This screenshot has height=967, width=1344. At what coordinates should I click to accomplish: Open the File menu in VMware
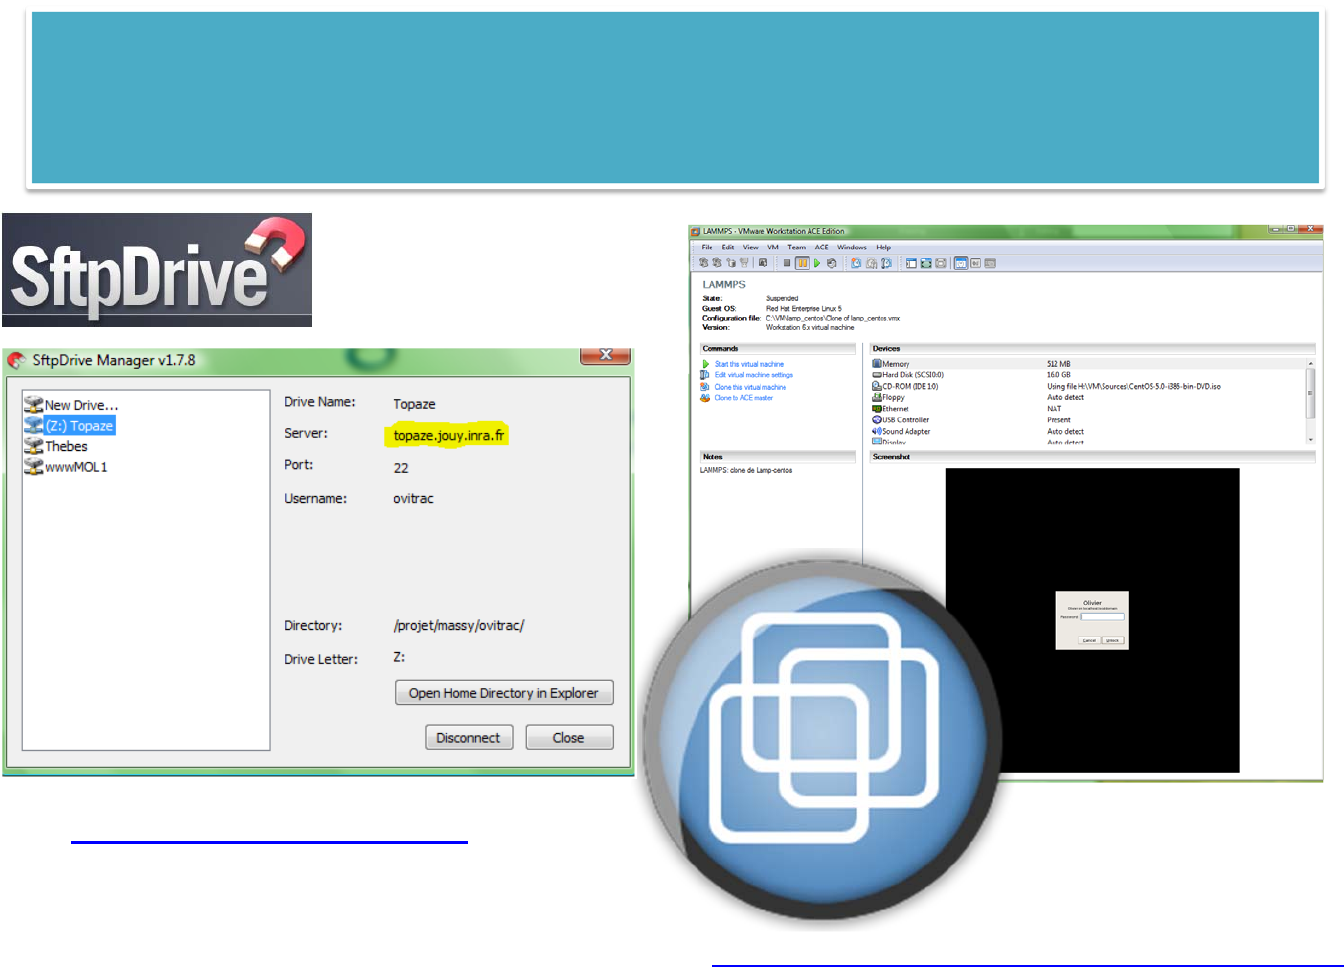[x=707, y=247]
